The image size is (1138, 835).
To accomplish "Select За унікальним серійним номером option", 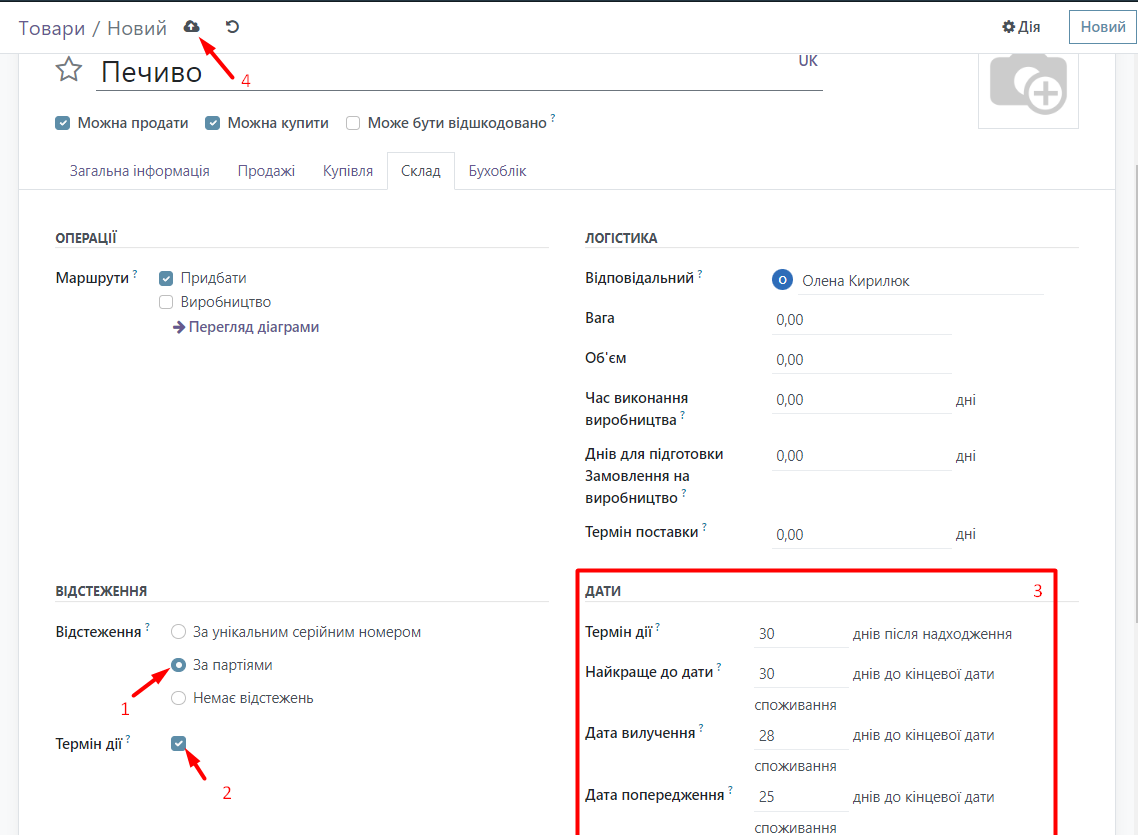I will tap(179, 632).
